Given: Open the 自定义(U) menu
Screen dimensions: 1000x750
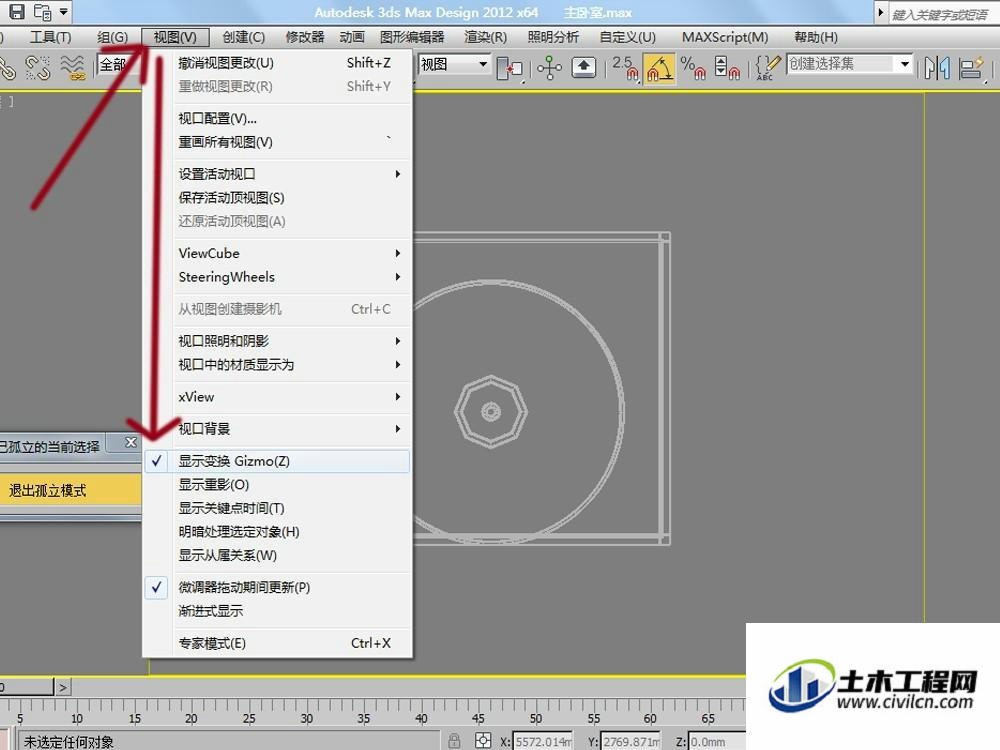Looking at the screenshot, I should click(628, 37).
